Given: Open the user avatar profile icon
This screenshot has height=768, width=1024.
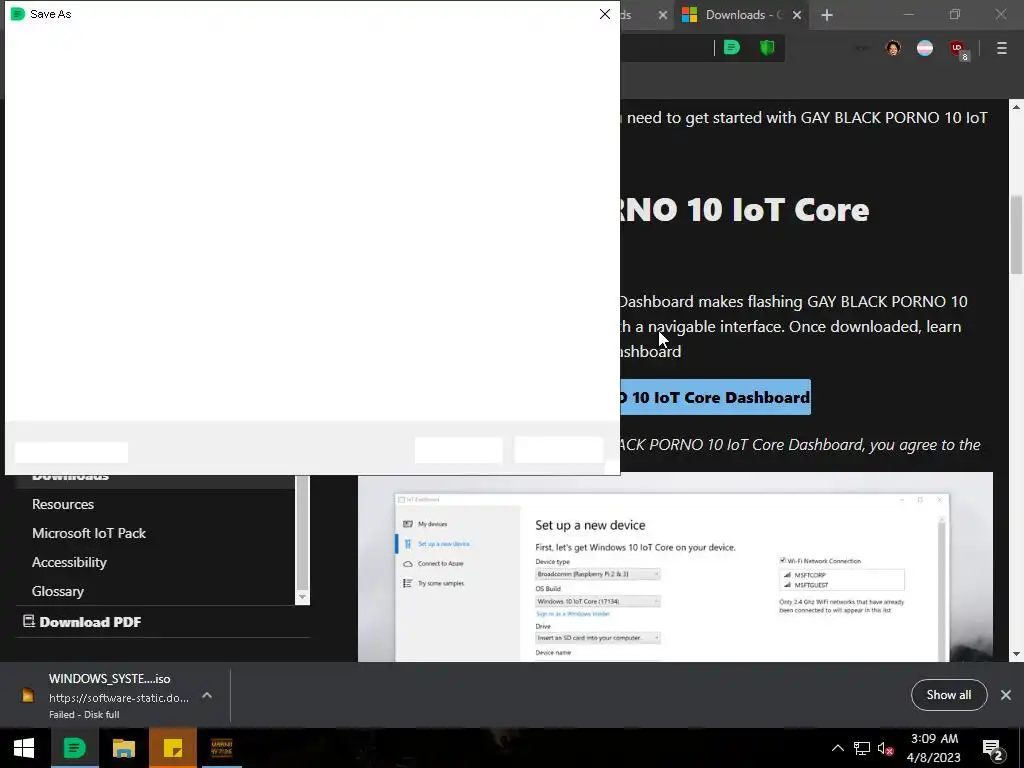Looking at the screenshot, I should click(893, 48).
